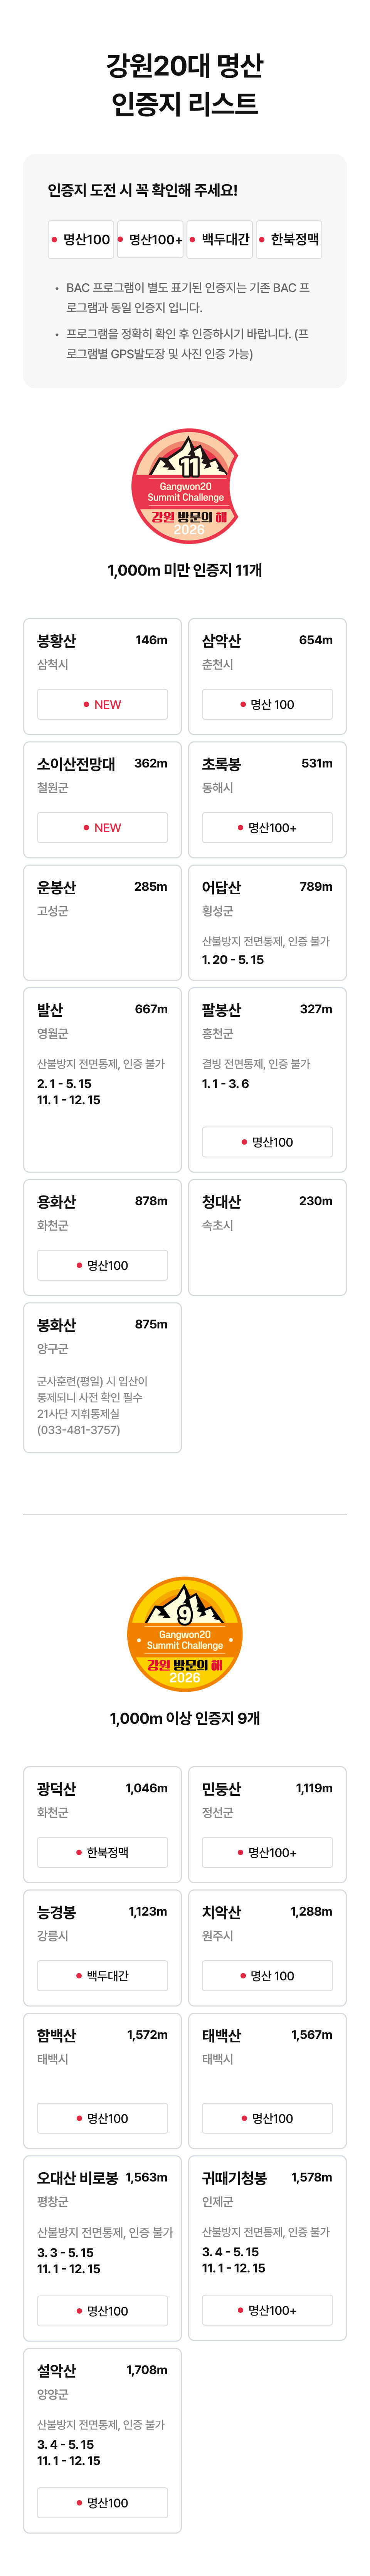Click the red 11 Summit Challenge badge
370x2576 pixels.
coord(185,486)
